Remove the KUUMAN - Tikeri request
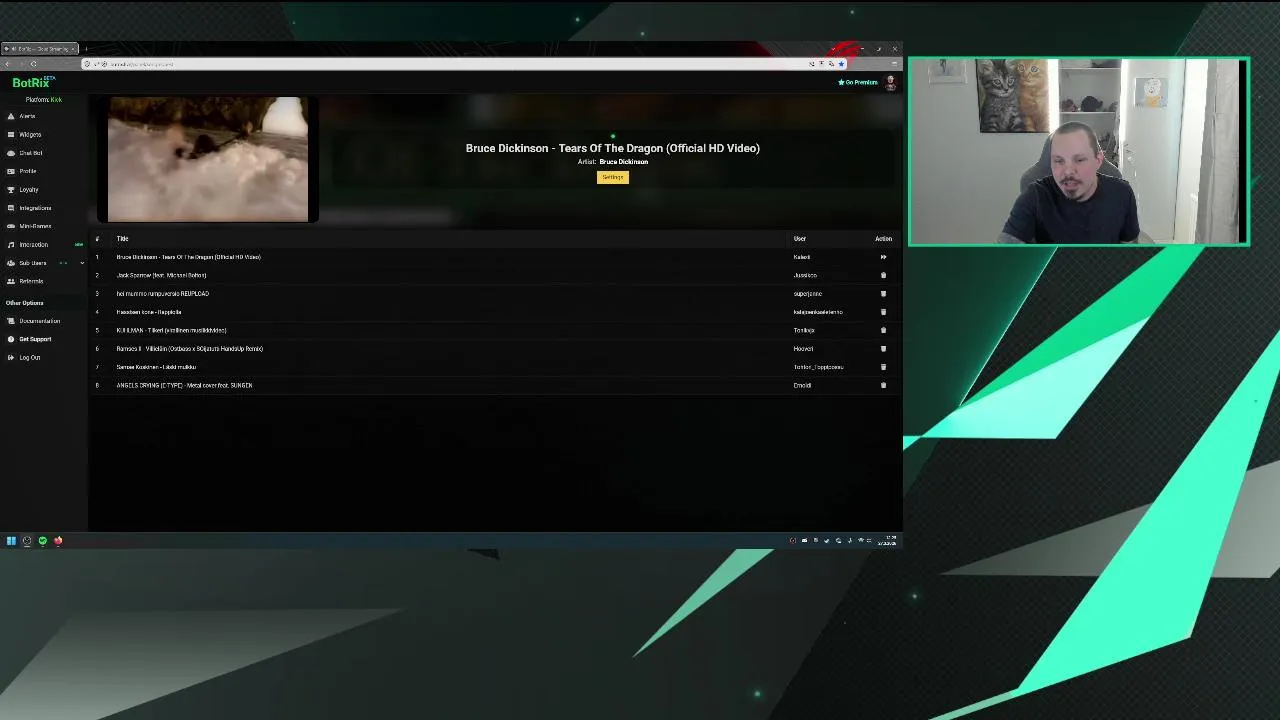Screen dimensions: 1280x720 pos(883,330)
